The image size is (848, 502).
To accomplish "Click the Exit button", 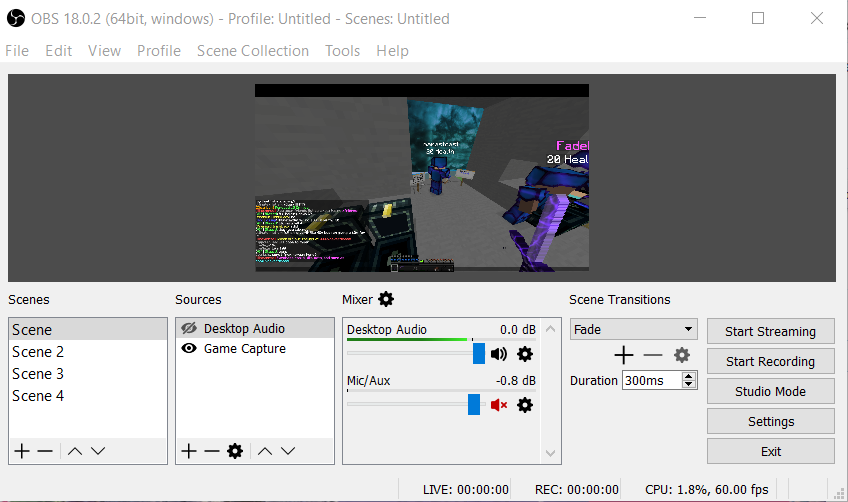I will [770, 451].
